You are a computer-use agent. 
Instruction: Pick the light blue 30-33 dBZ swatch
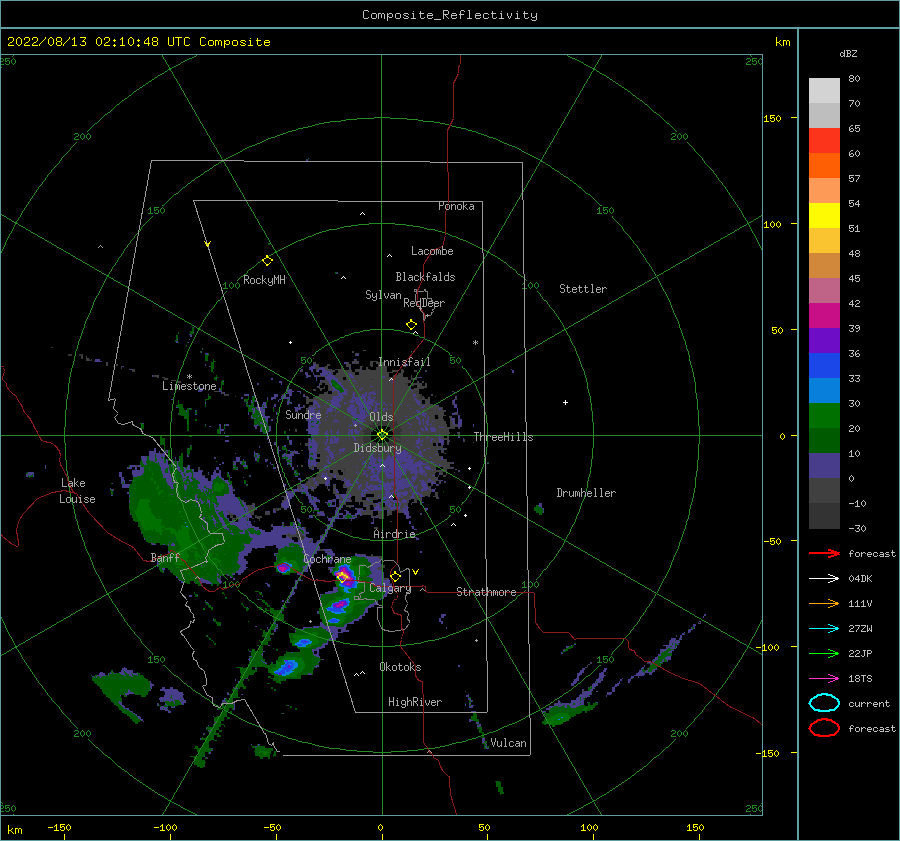824,390
